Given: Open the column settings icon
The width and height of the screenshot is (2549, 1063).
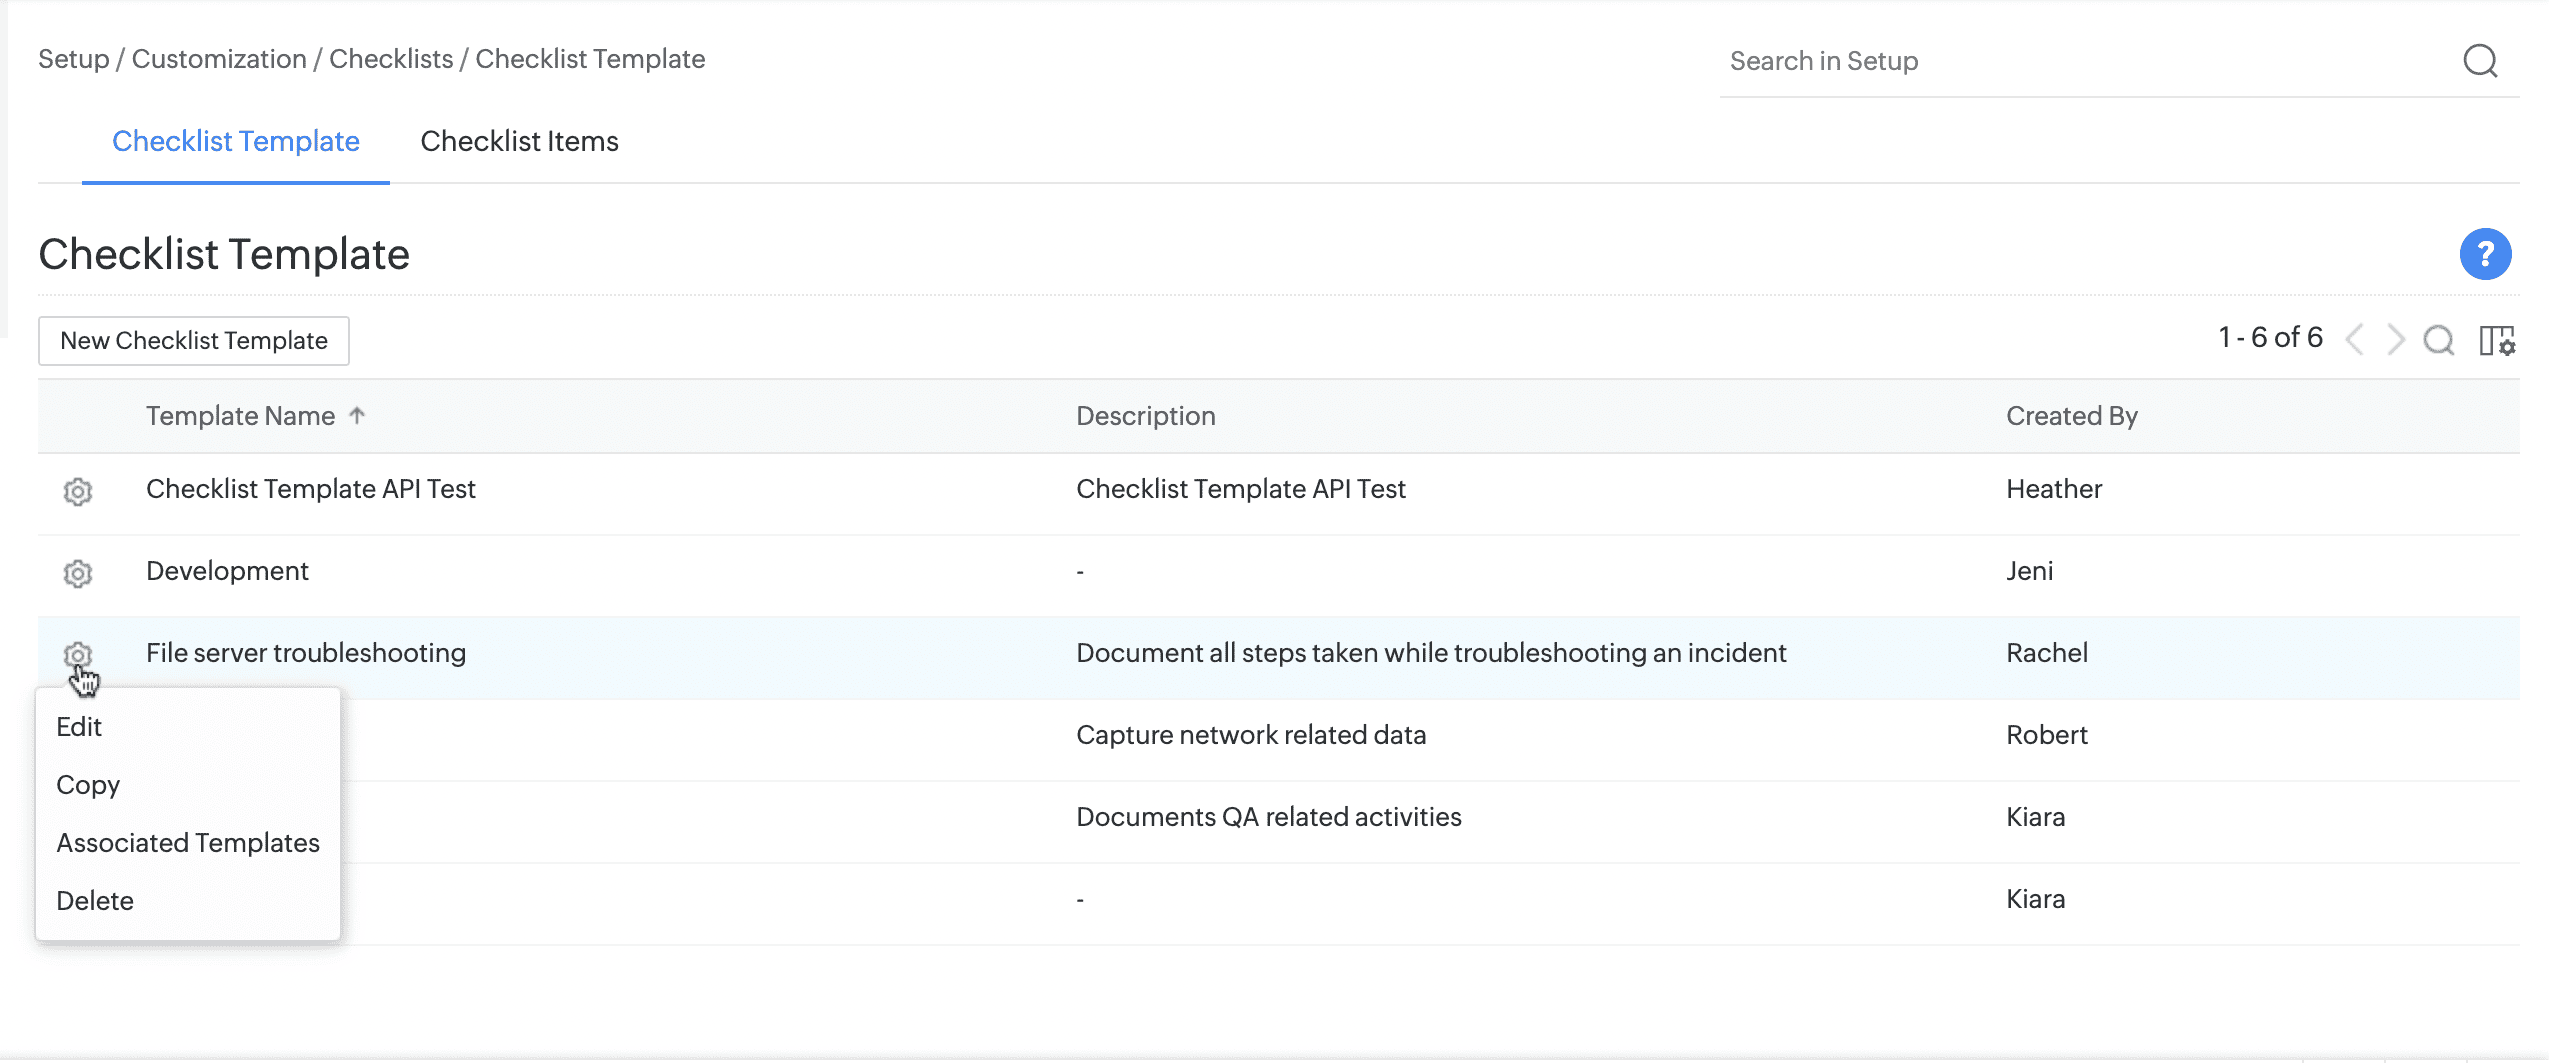Looking at the screenshot, I should [x=2496, y=340].
